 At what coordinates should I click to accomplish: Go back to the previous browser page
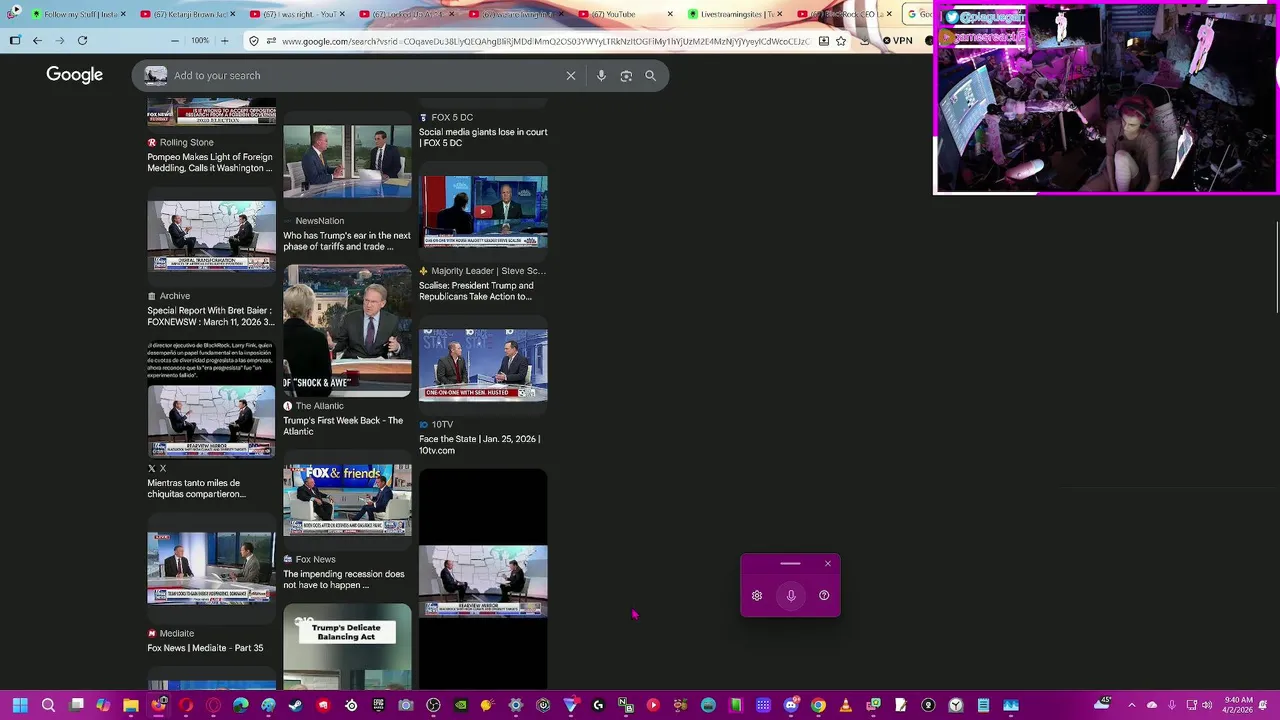(37, 41)
